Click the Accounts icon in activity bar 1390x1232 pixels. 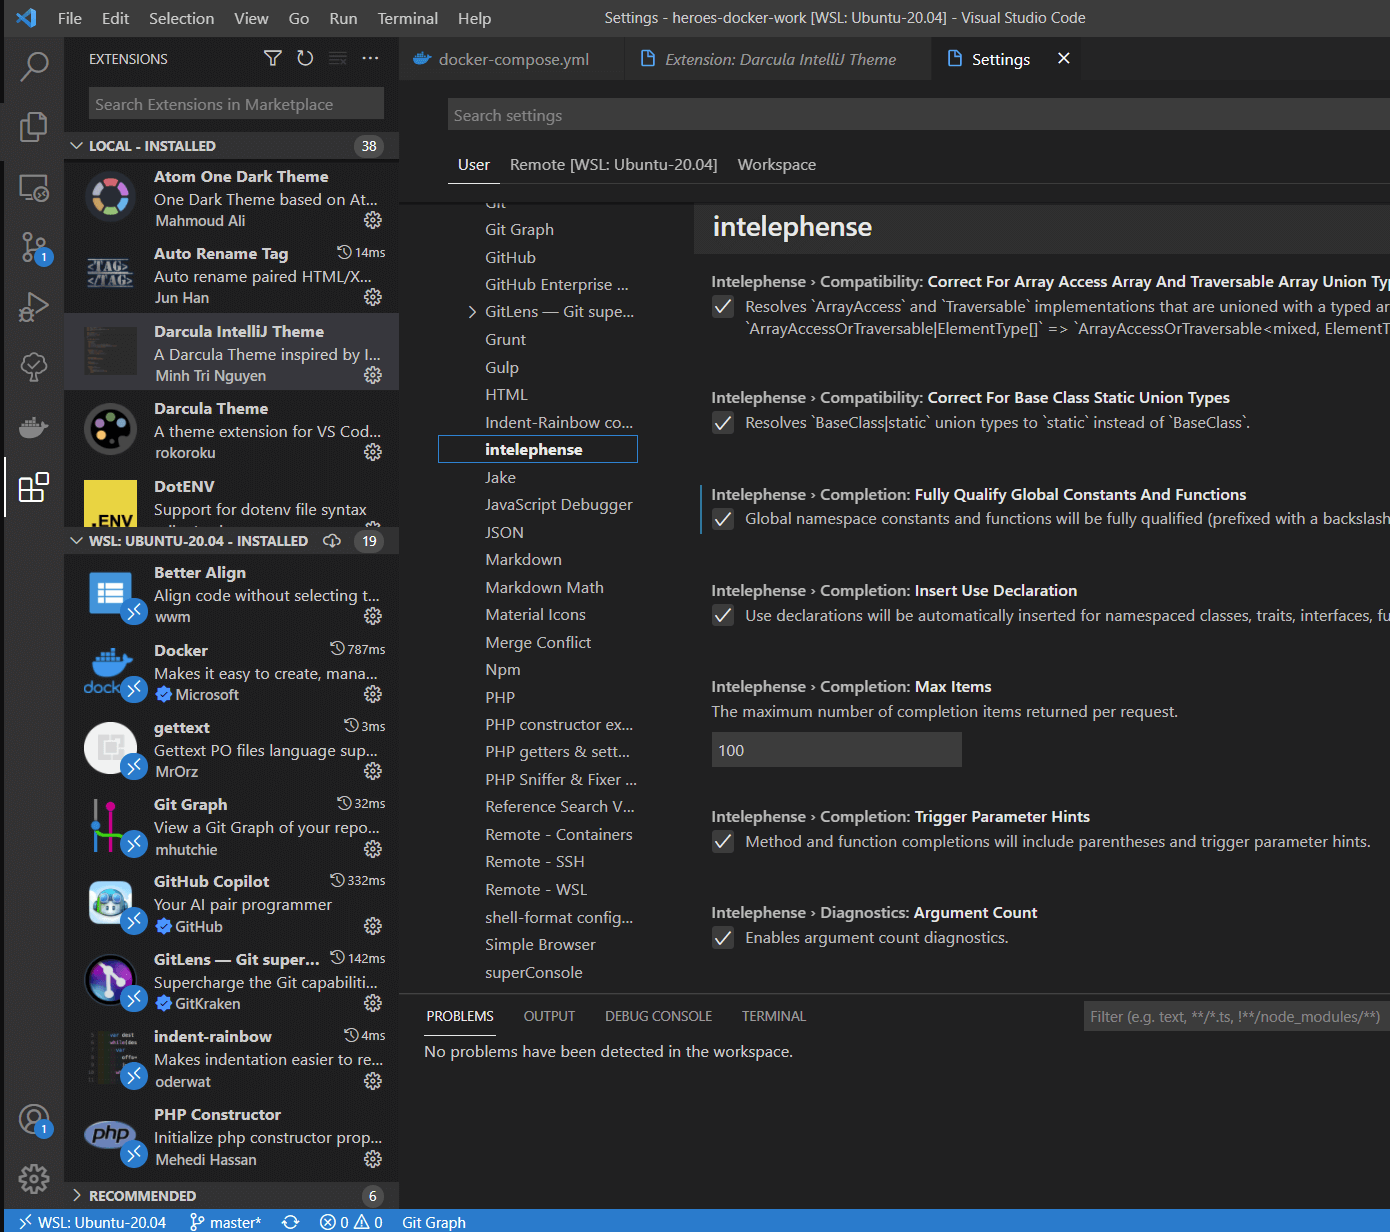point(34,1119)
